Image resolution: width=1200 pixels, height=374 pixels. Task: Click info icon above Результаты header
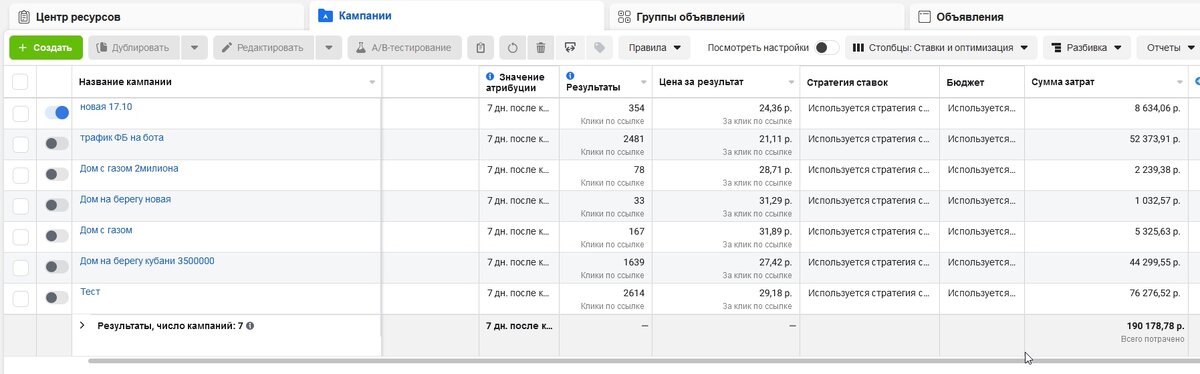(x=570, y=75)
